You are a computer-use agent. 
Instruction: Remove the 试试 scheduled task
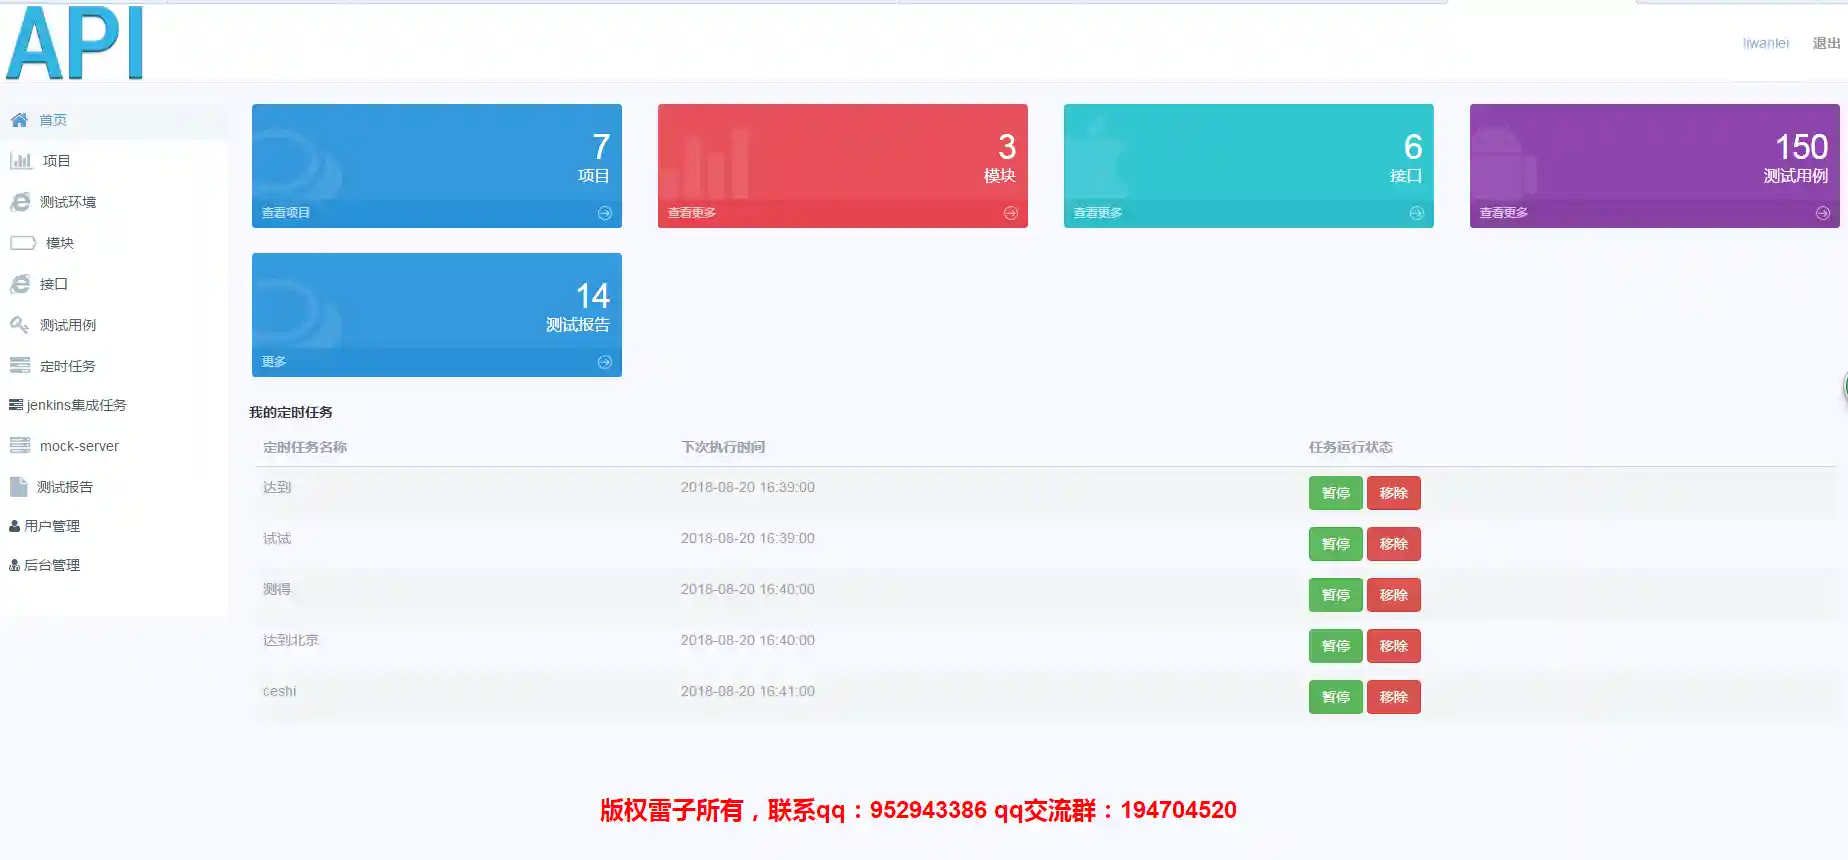(1394, 544)
